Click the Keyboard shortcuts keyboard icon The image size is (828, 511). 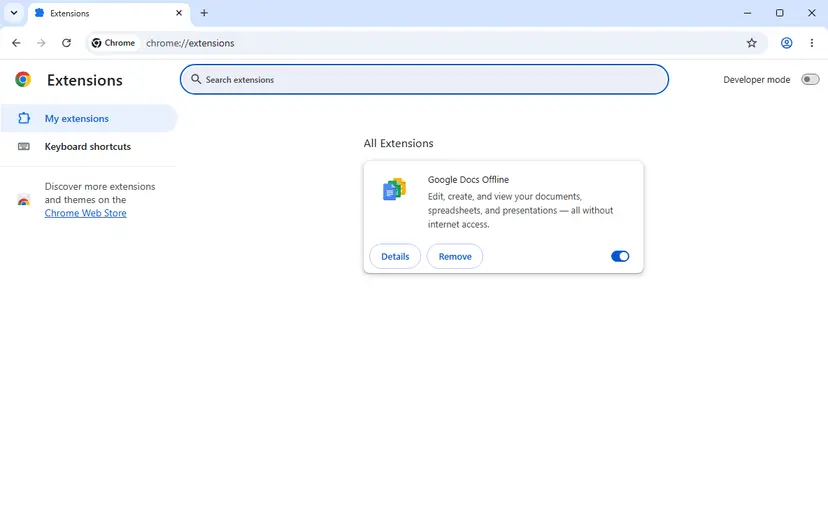(x=24, y=146)
